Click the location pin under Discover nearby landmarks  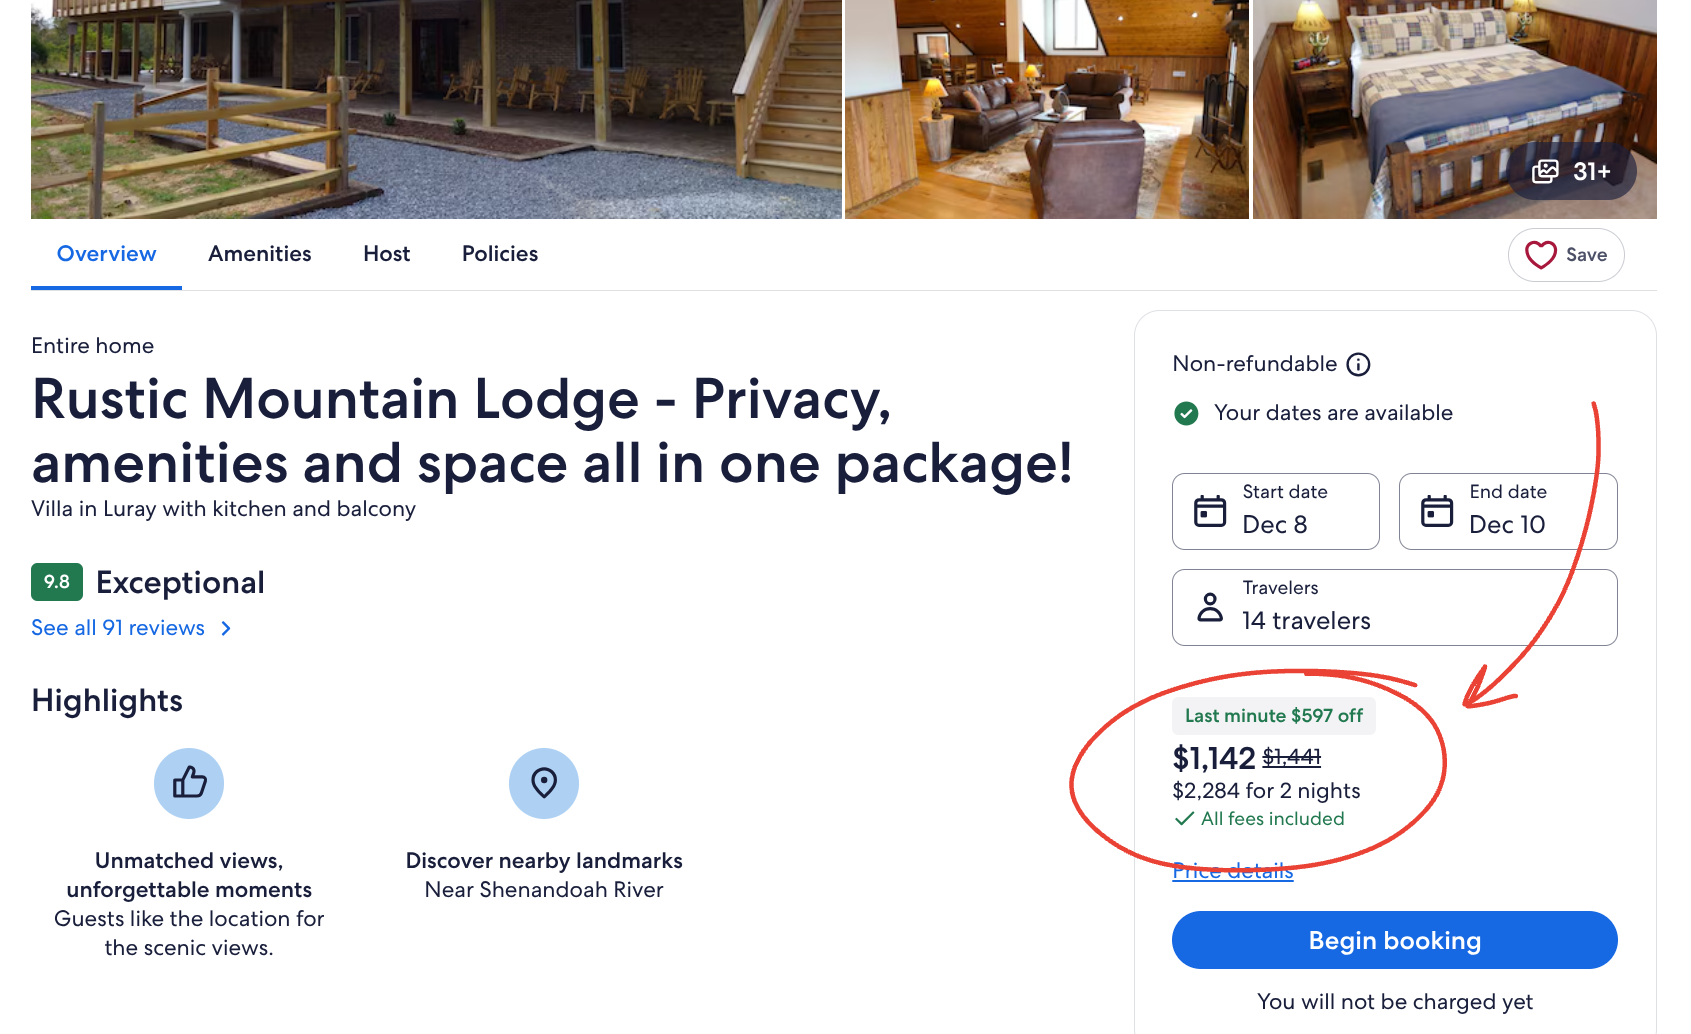tap(543, 783)
